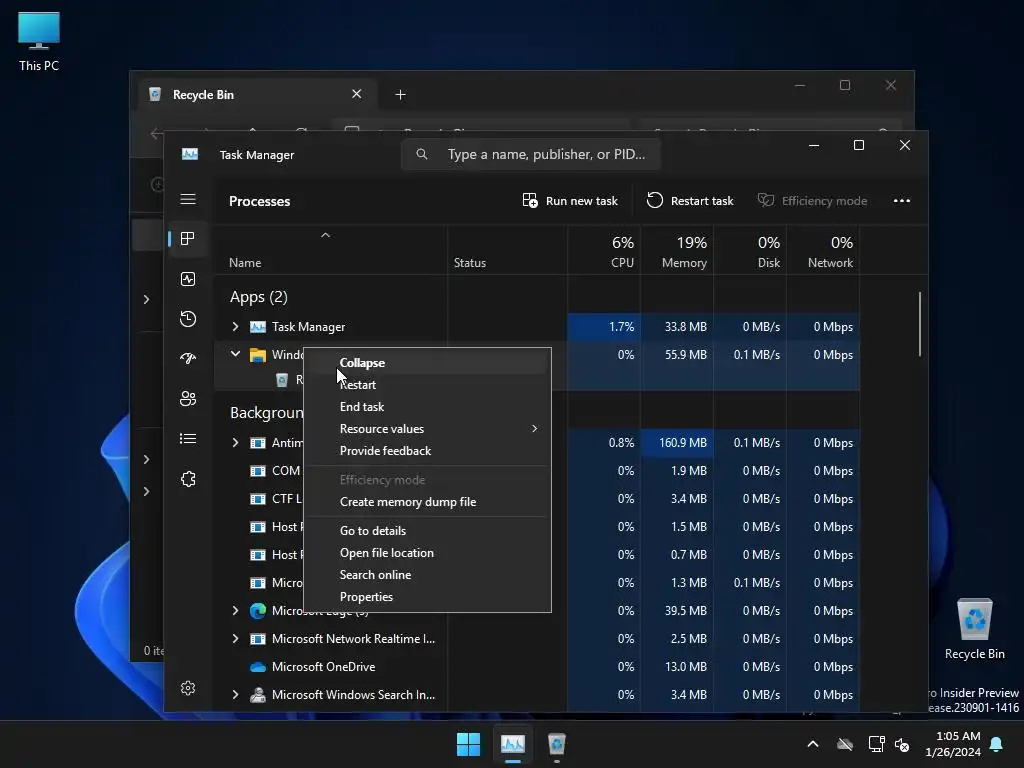1024x768 pixels.
Task: Choose Go to details in context menu
Action: tap(427, 531)
